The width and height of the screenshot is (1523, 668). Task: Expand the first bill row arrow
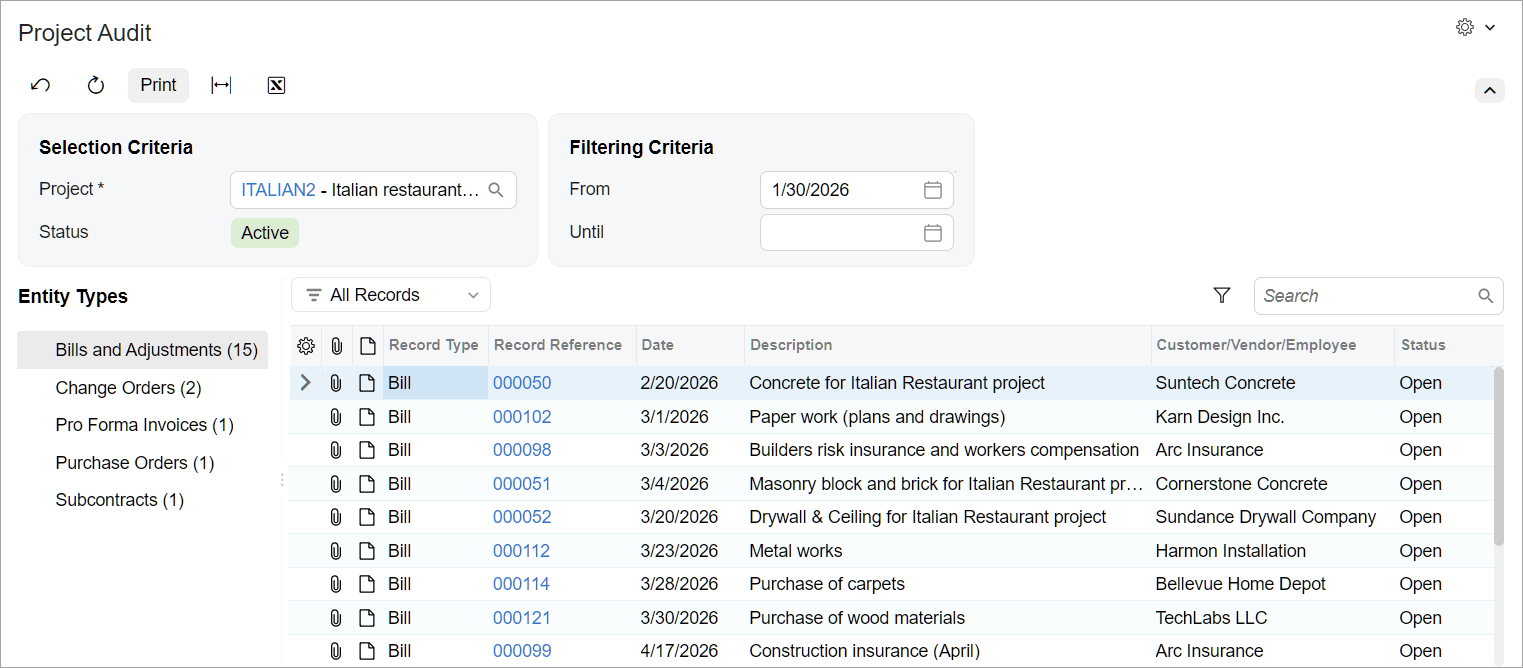click(306, 383)
